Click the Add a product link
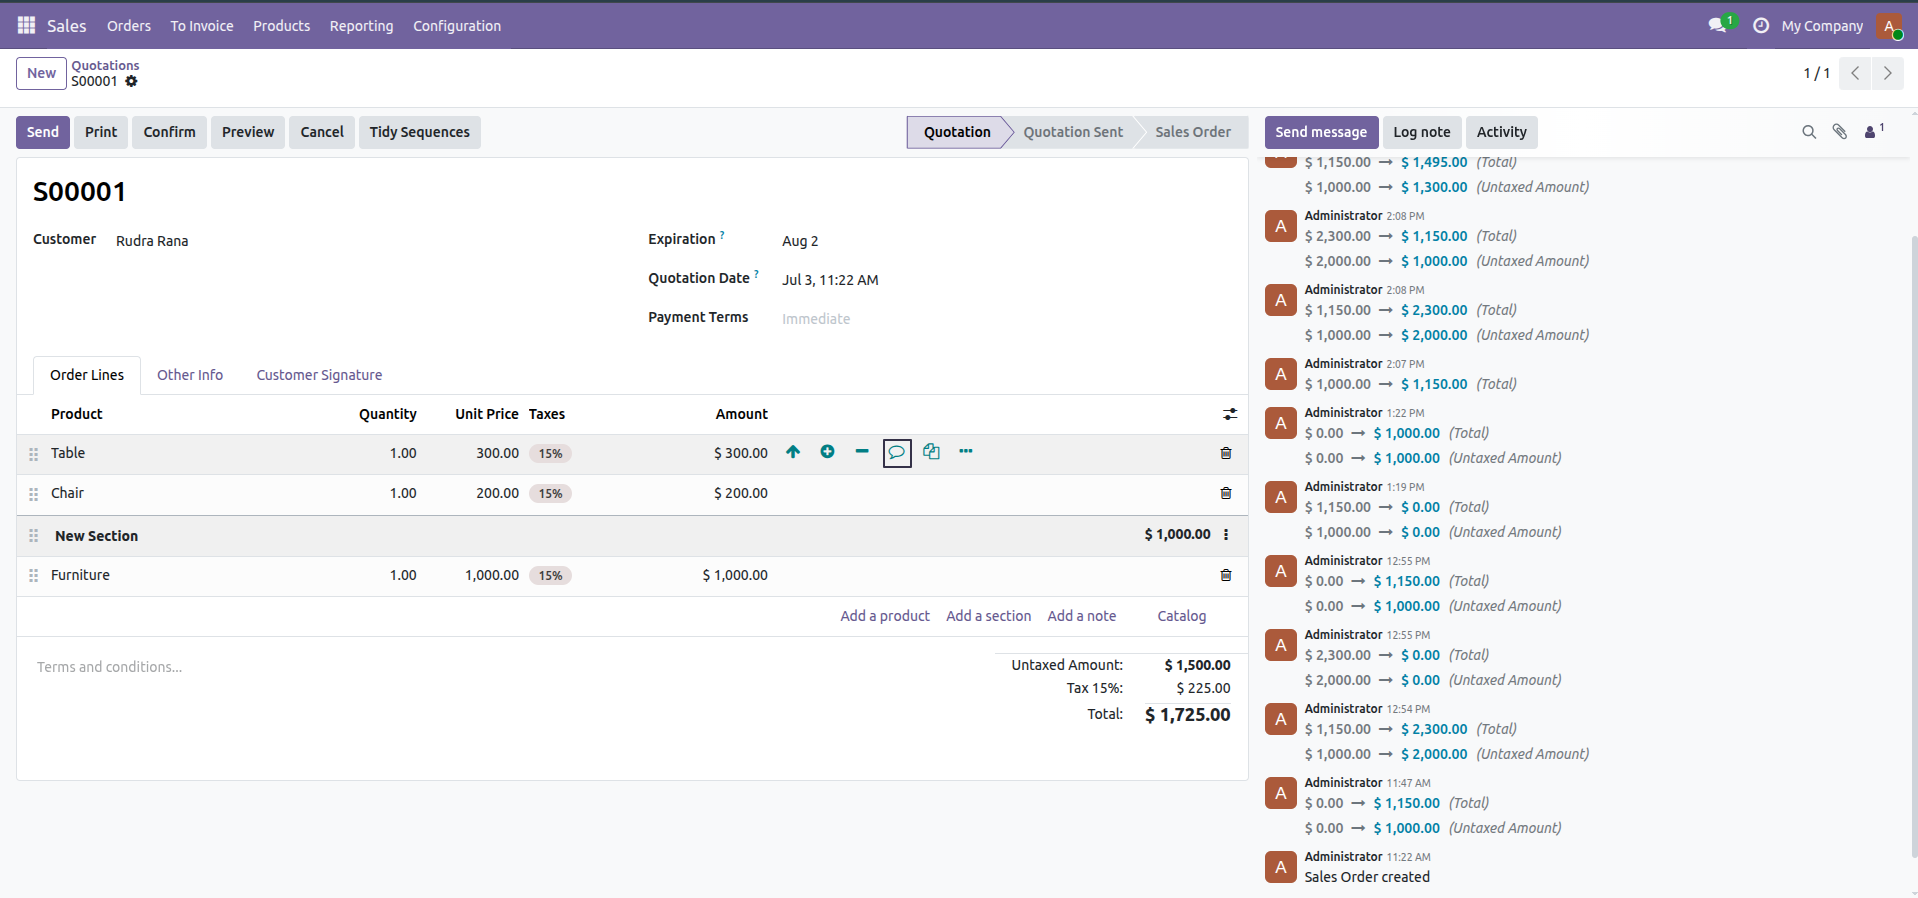The image size is (1918, 898). click(885, 616)
